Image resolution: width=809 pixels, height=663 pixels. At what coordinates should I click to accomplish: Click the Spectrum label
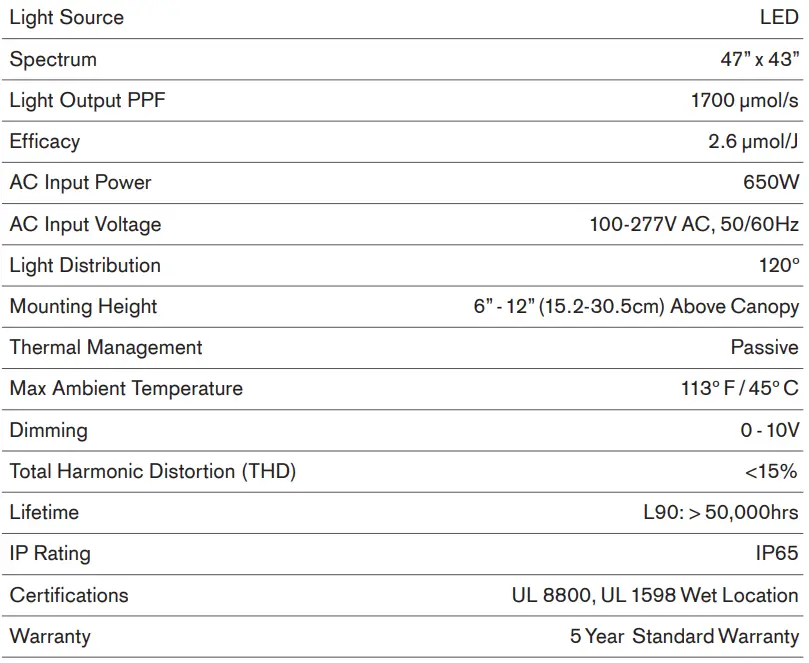(x=53, y=59)
